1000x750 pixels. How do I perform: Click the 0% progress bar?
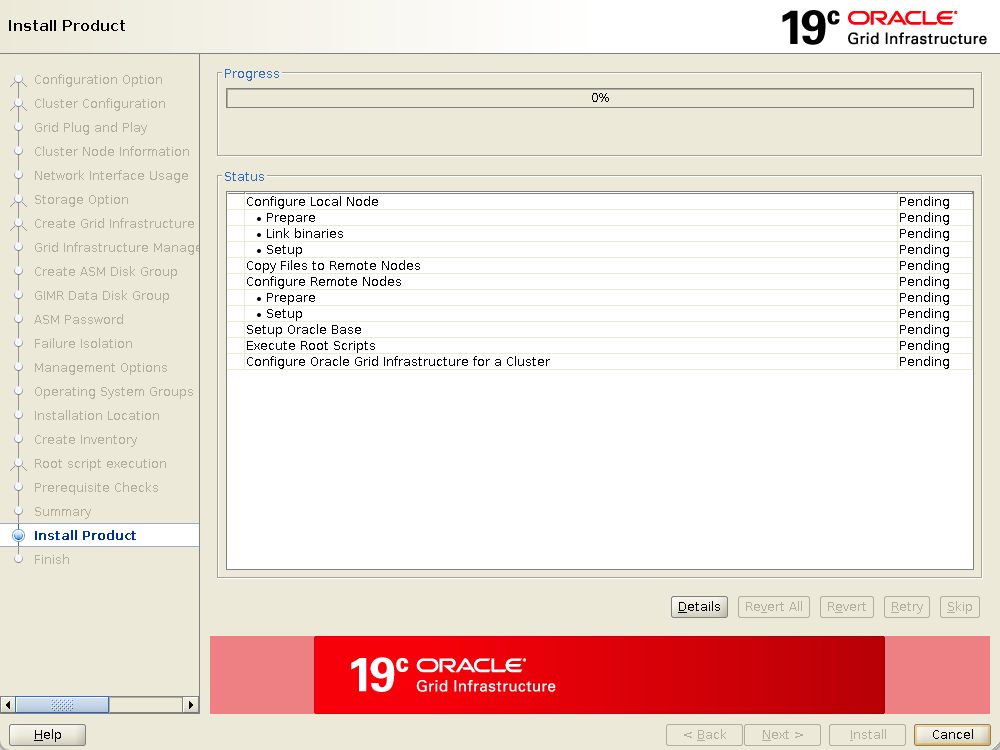[x=599, y=98]
